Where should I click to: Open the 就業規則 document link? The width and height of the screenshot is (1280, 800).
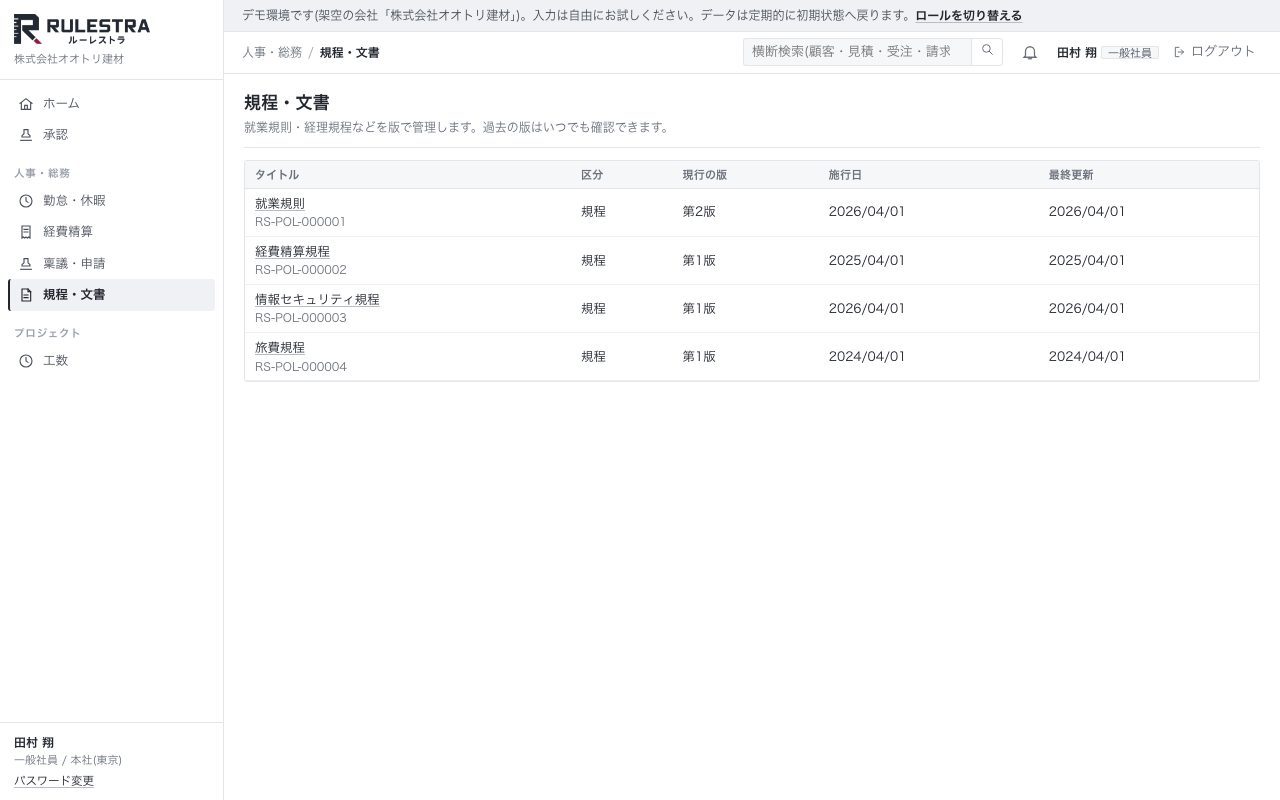click(x=280, y=204)
